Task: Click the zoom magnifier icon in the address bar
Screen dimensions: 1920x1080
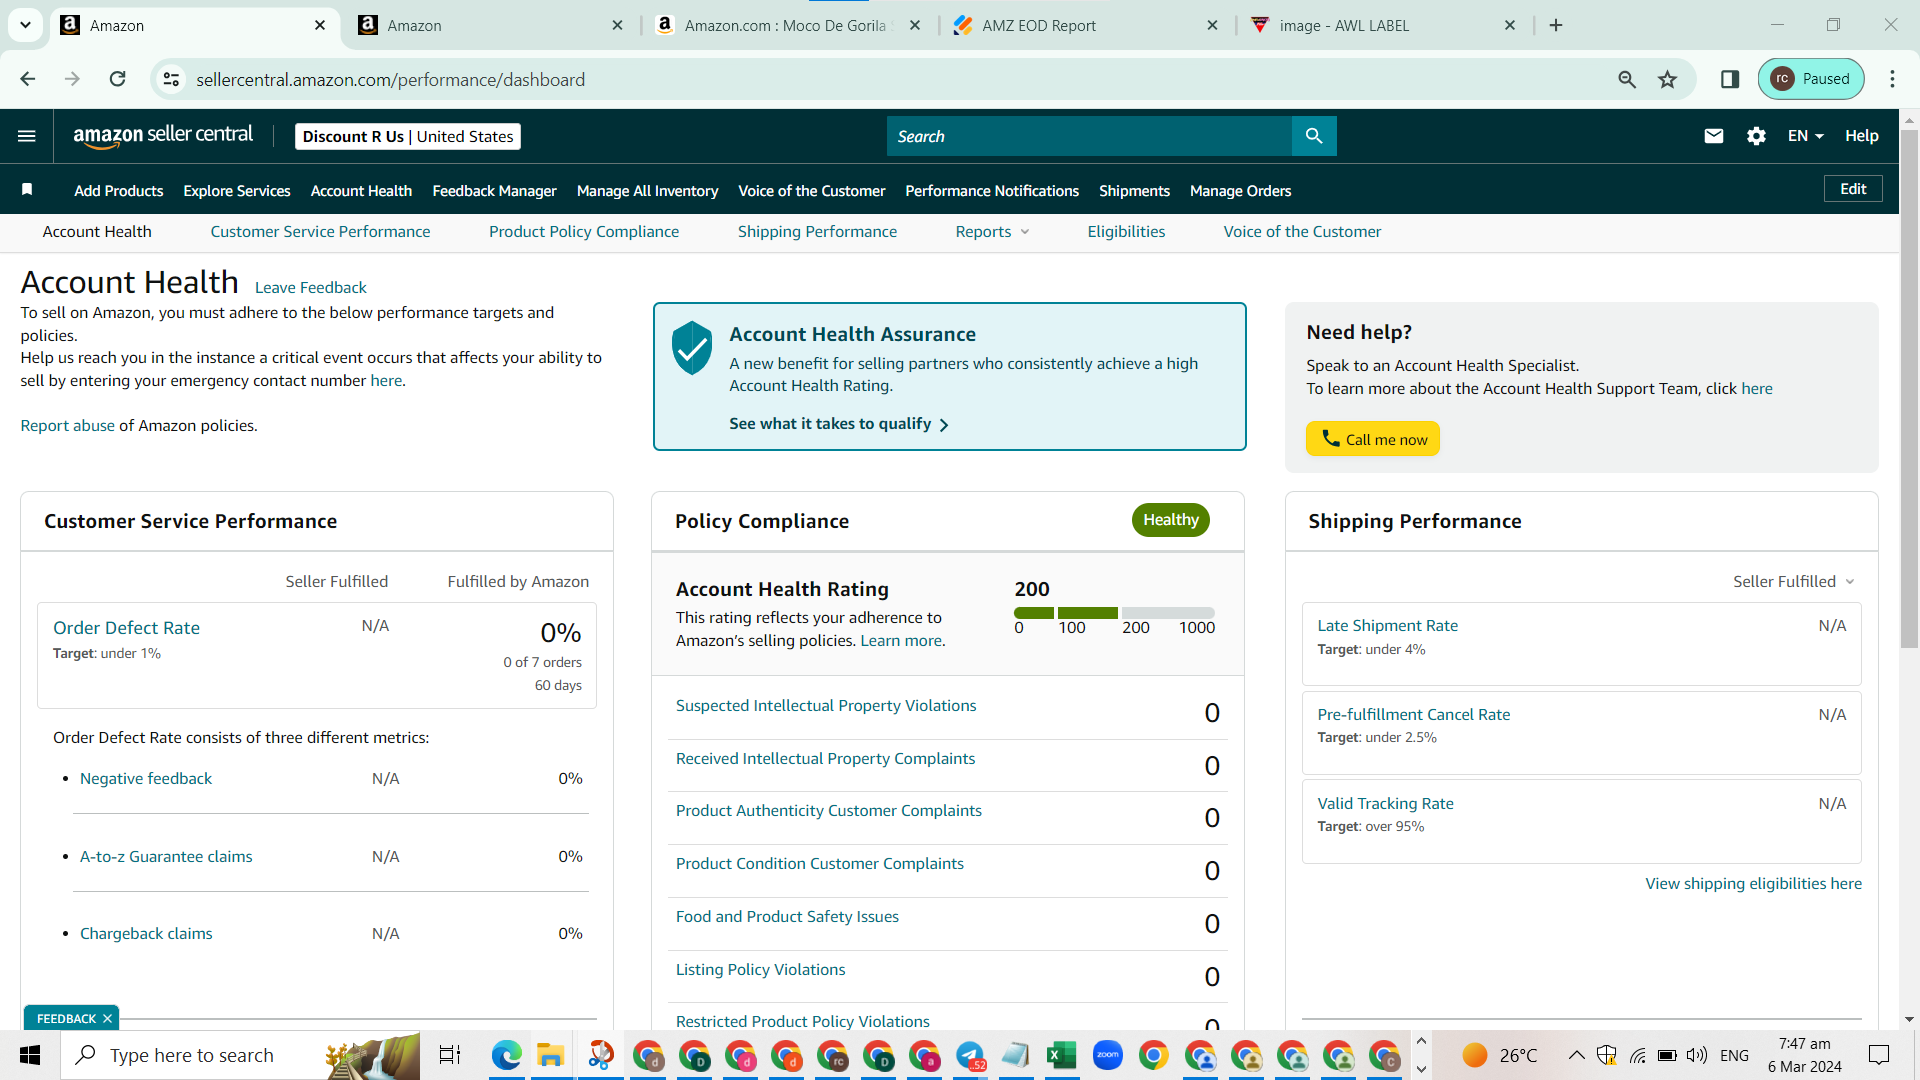Action: coord(1627,79)
